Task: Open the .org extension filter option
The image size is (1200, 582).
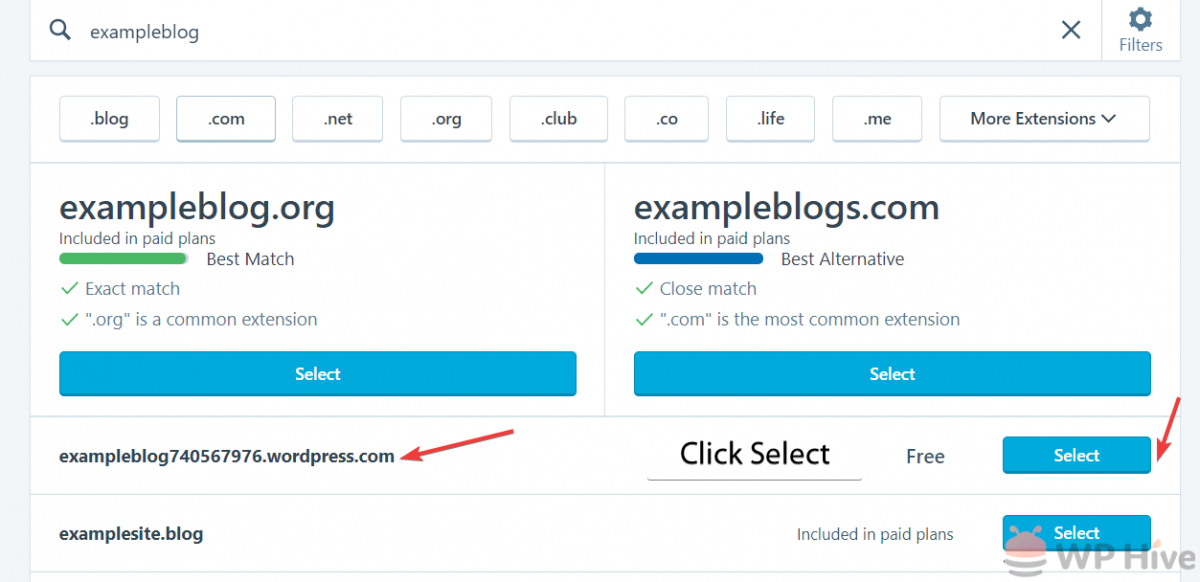Action: tap(446, 118)
